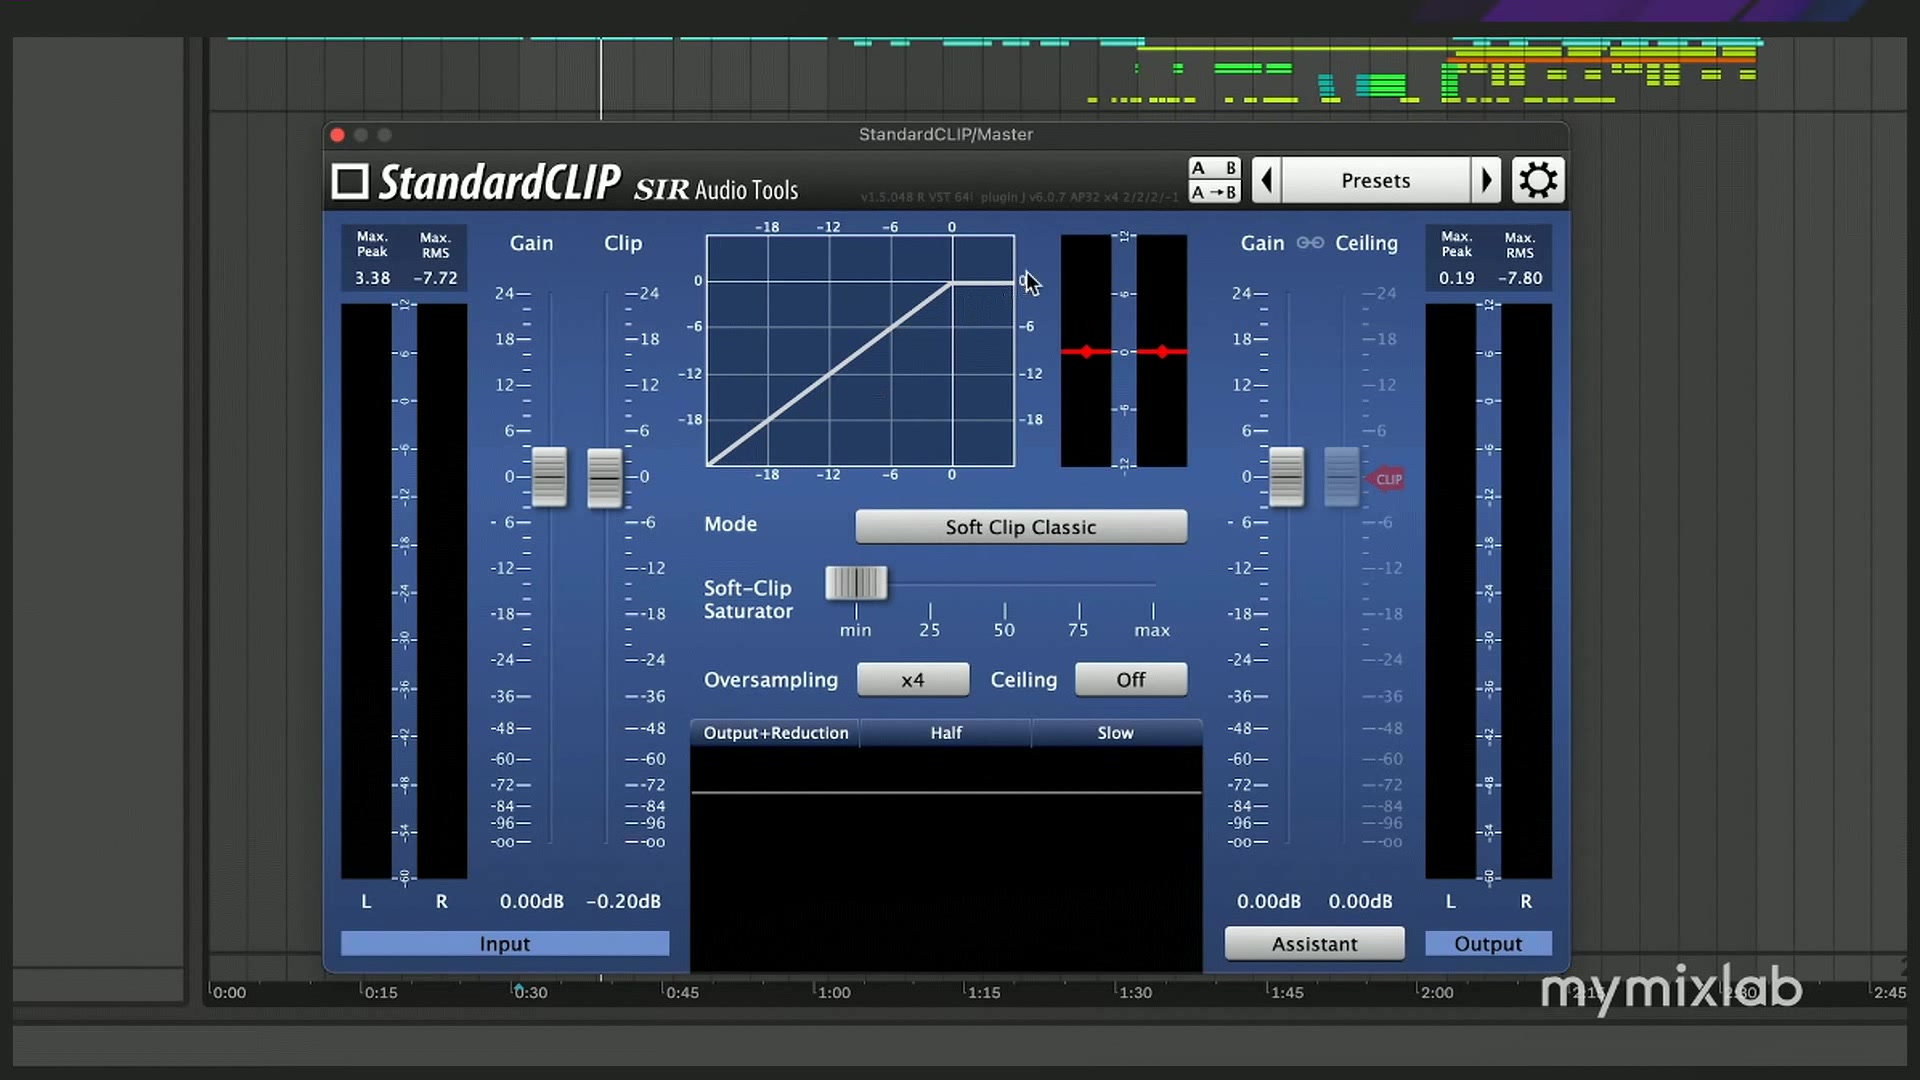Click the 0:30 mark on DAW timeline
1920x1080 pixels.
[530, 993]
